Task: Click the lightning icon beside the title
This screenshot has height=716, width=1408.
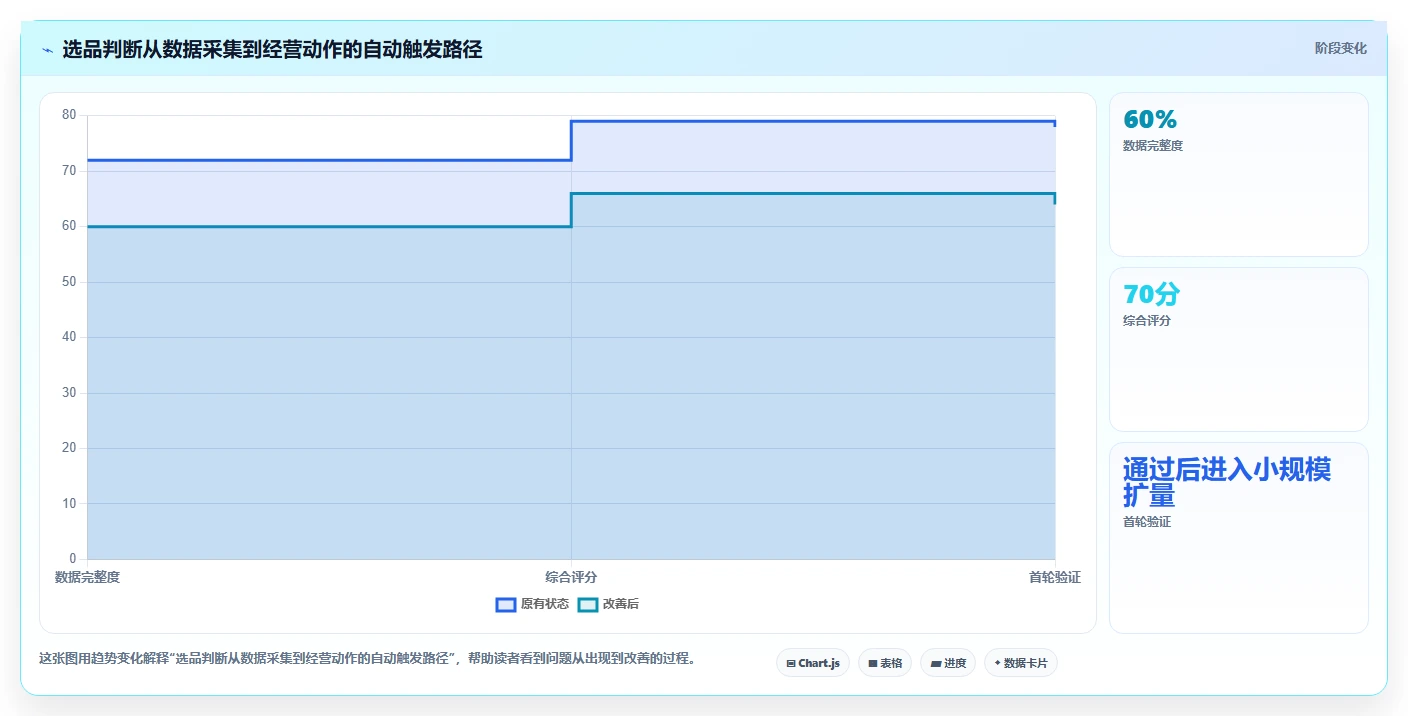Action: (47, 50)
